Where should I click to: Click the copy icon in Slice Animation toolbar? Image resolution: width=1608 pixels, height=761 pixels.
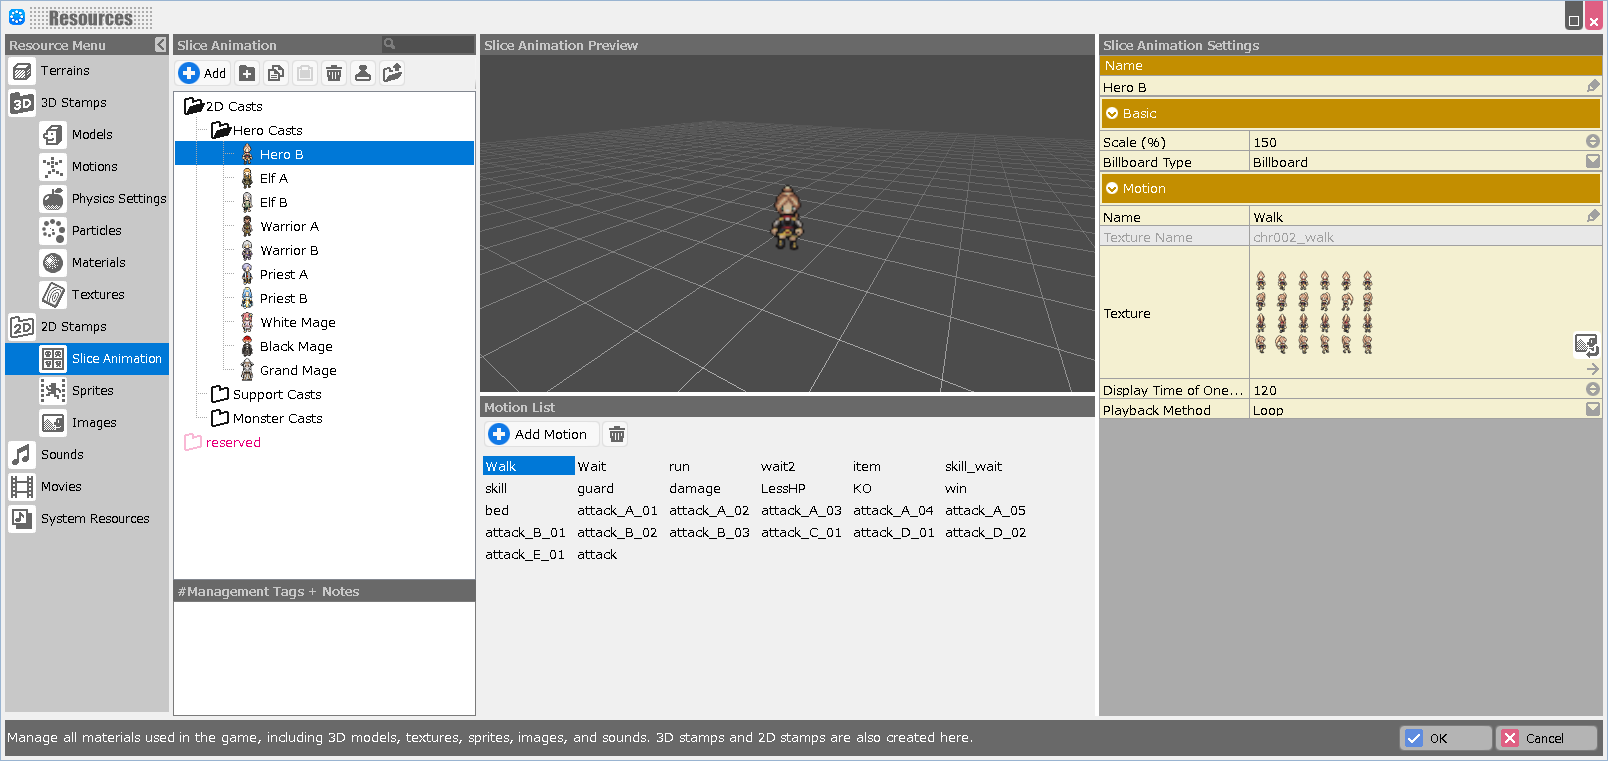pos(276,73)
